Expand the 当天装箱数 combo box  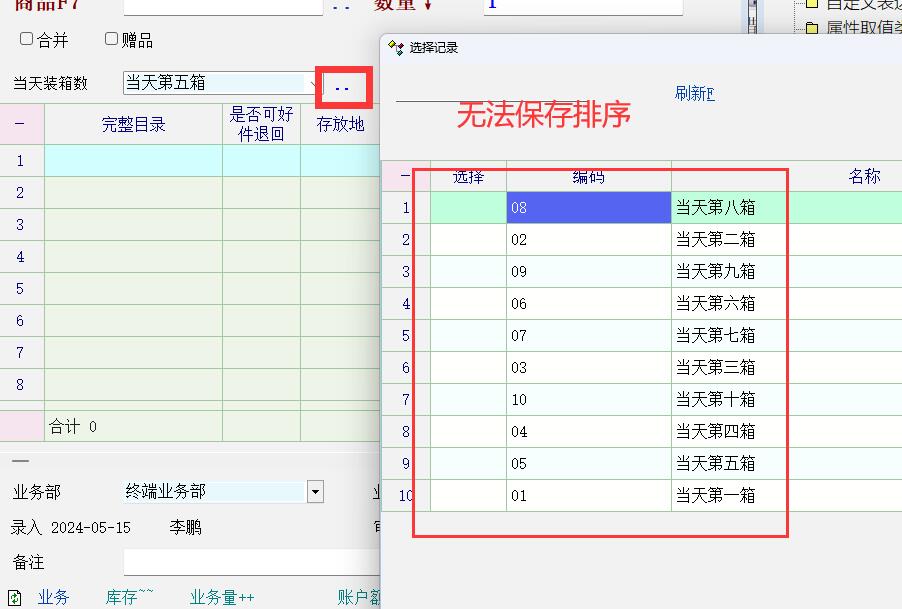[x=314, y=83]
